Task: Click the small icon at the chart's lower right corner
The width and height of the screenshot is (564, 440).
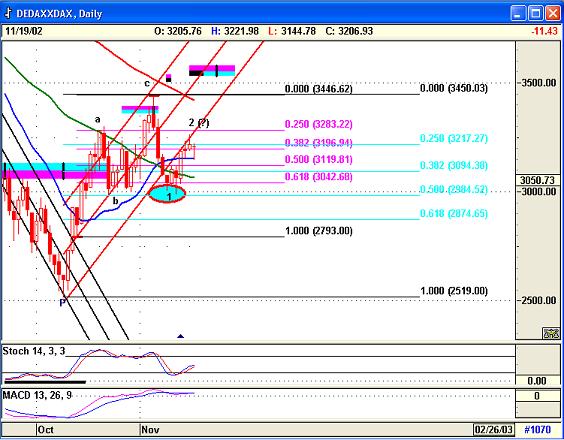Action: point(551,334)
